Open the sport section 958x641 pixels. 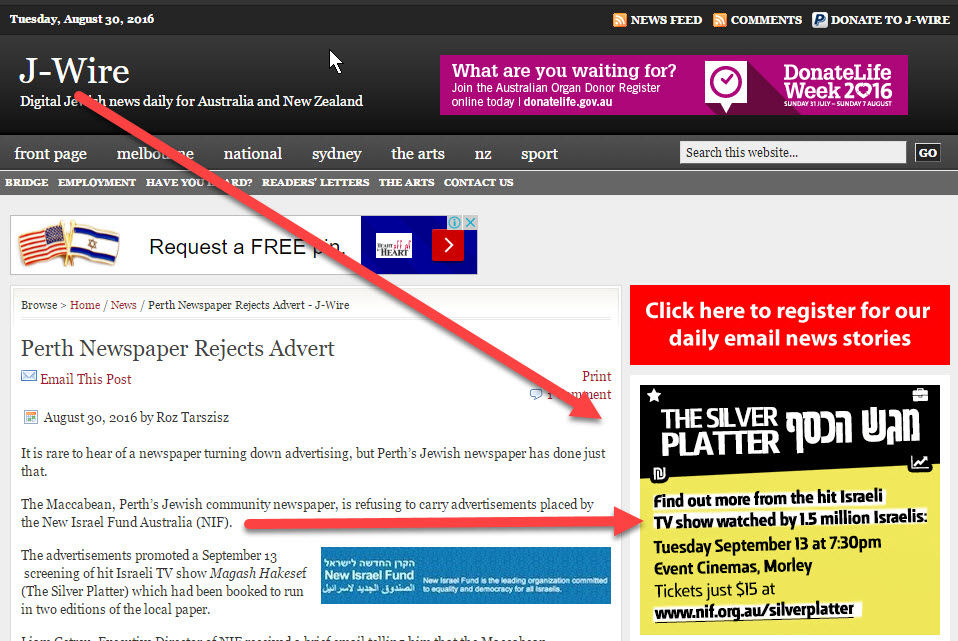click(x=539, y=153)
